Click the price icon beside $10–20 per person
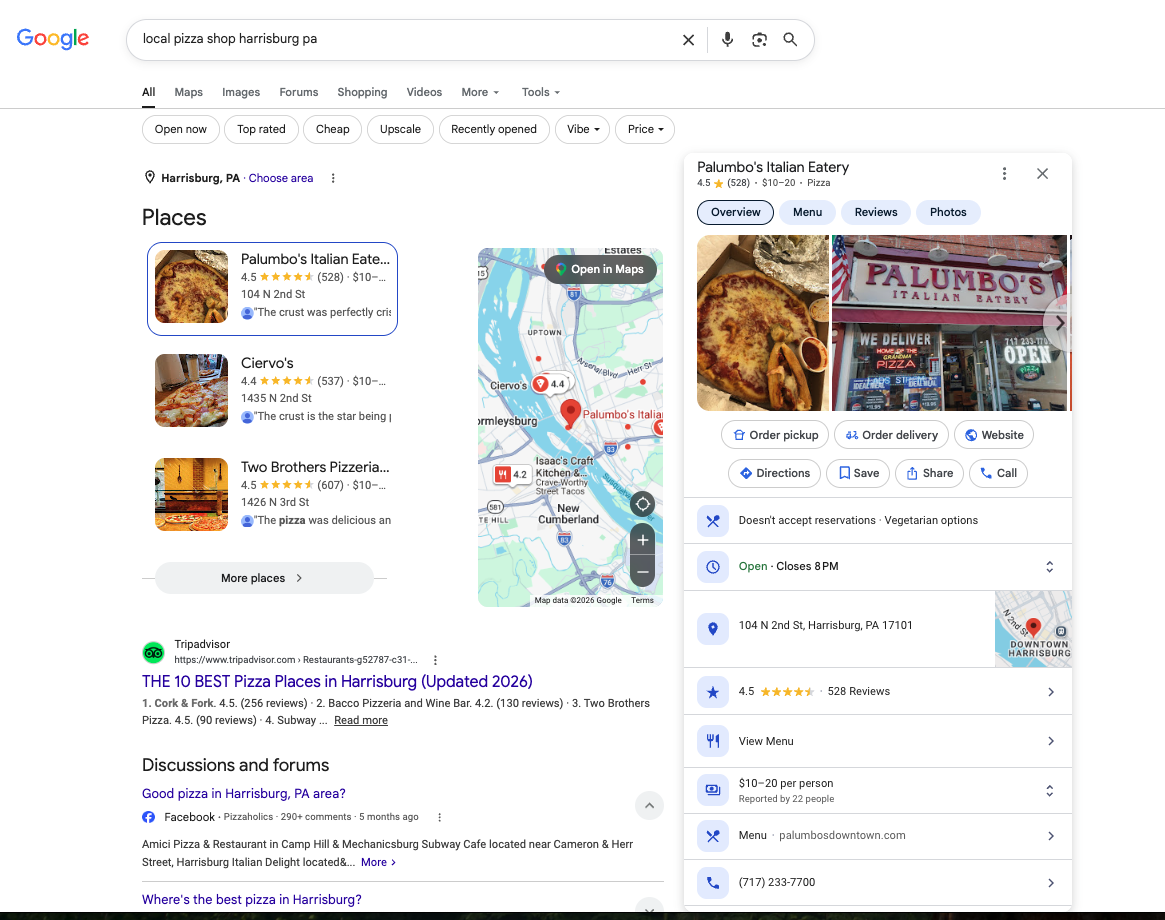 tap(713, 790)
